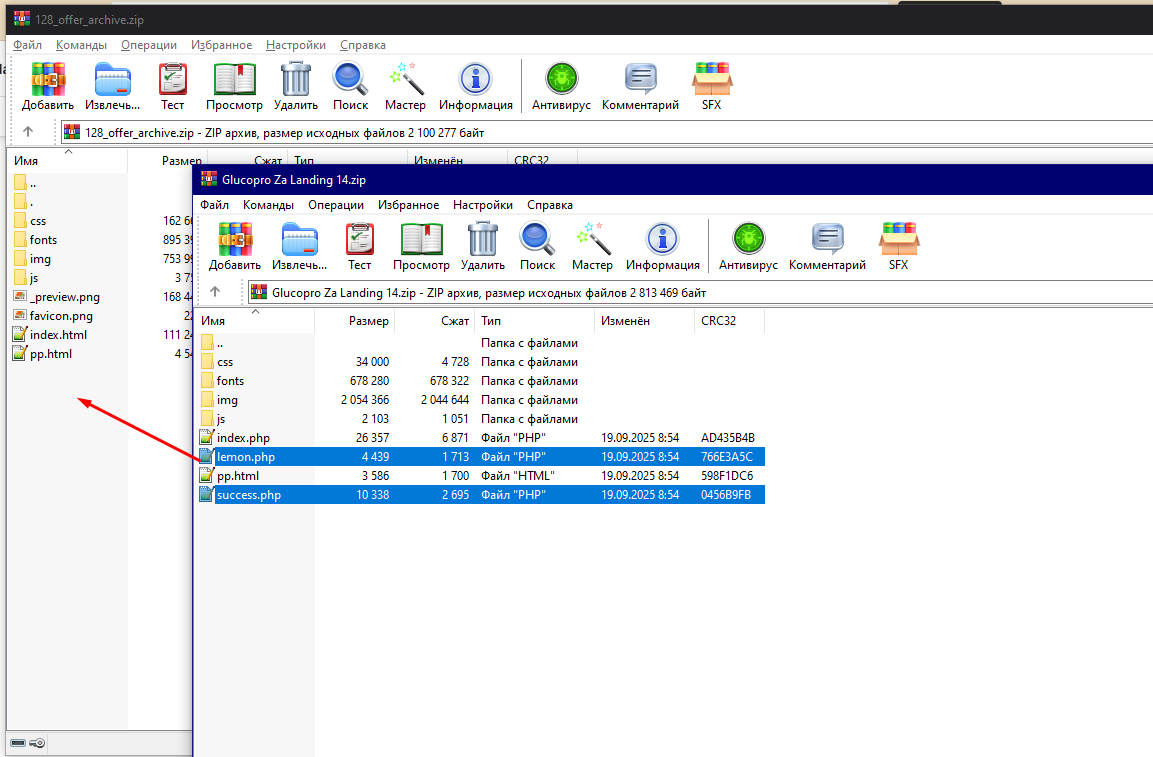Click up arrow in 128_offer_archive window

tap(28, 132)
